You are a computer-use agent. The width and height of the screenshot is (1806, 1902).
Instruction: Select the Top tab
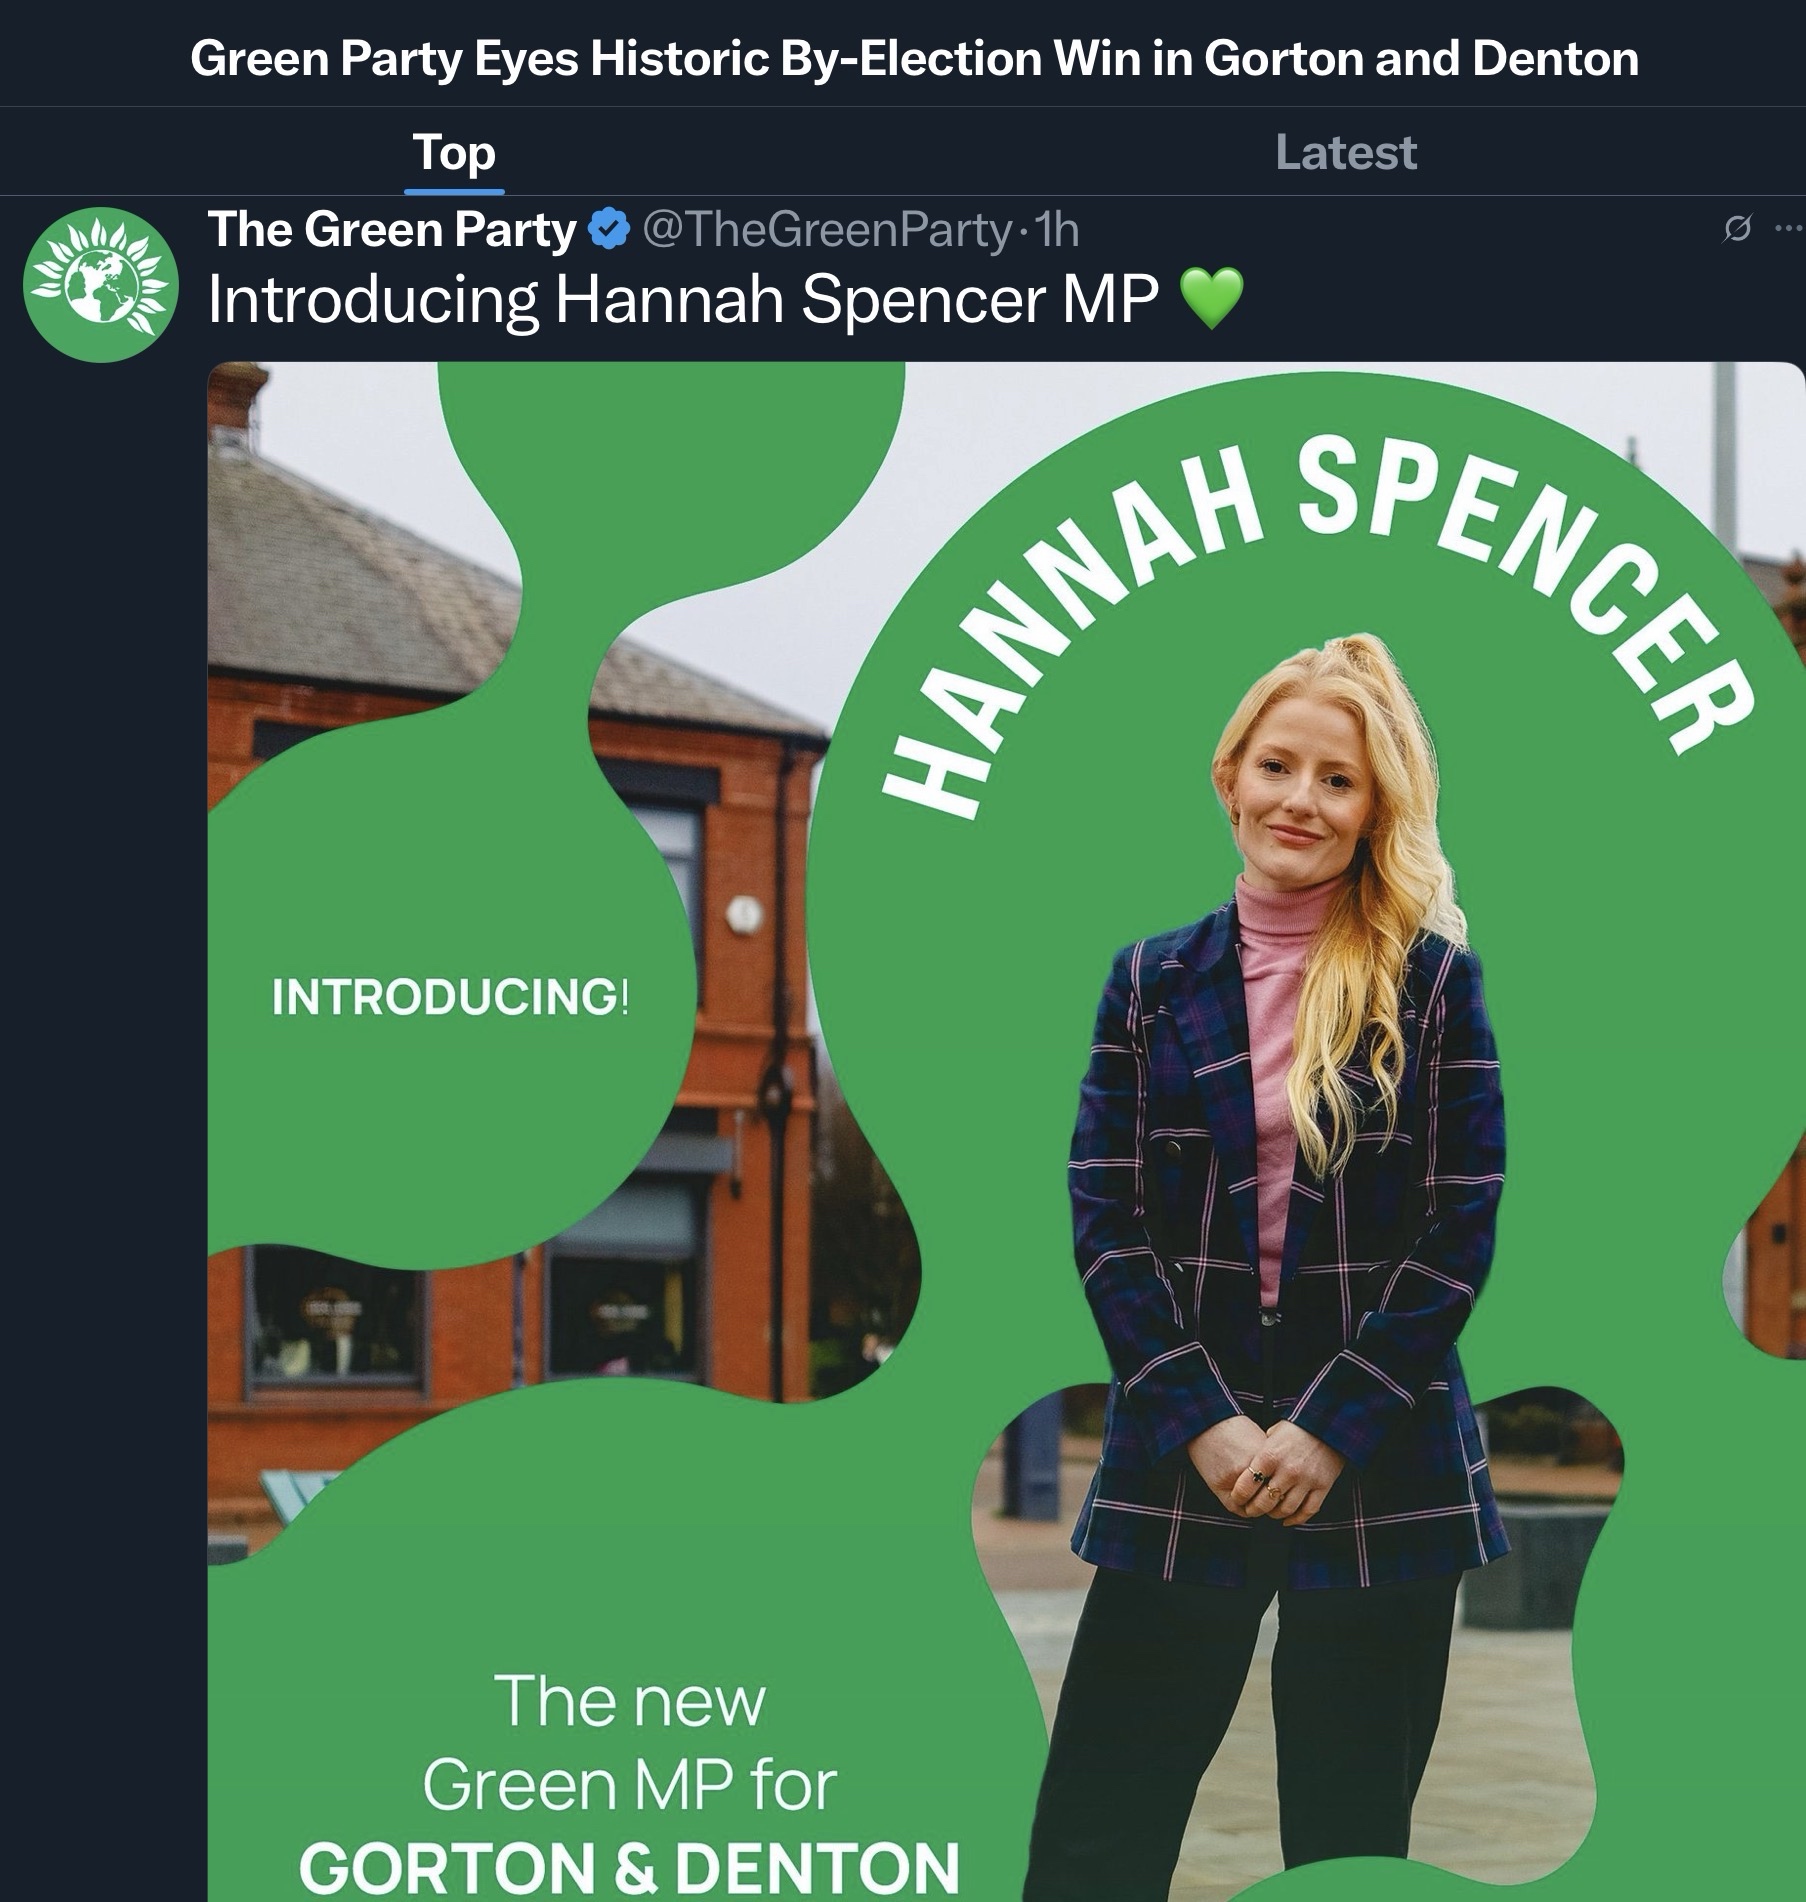tap(454, 153)
